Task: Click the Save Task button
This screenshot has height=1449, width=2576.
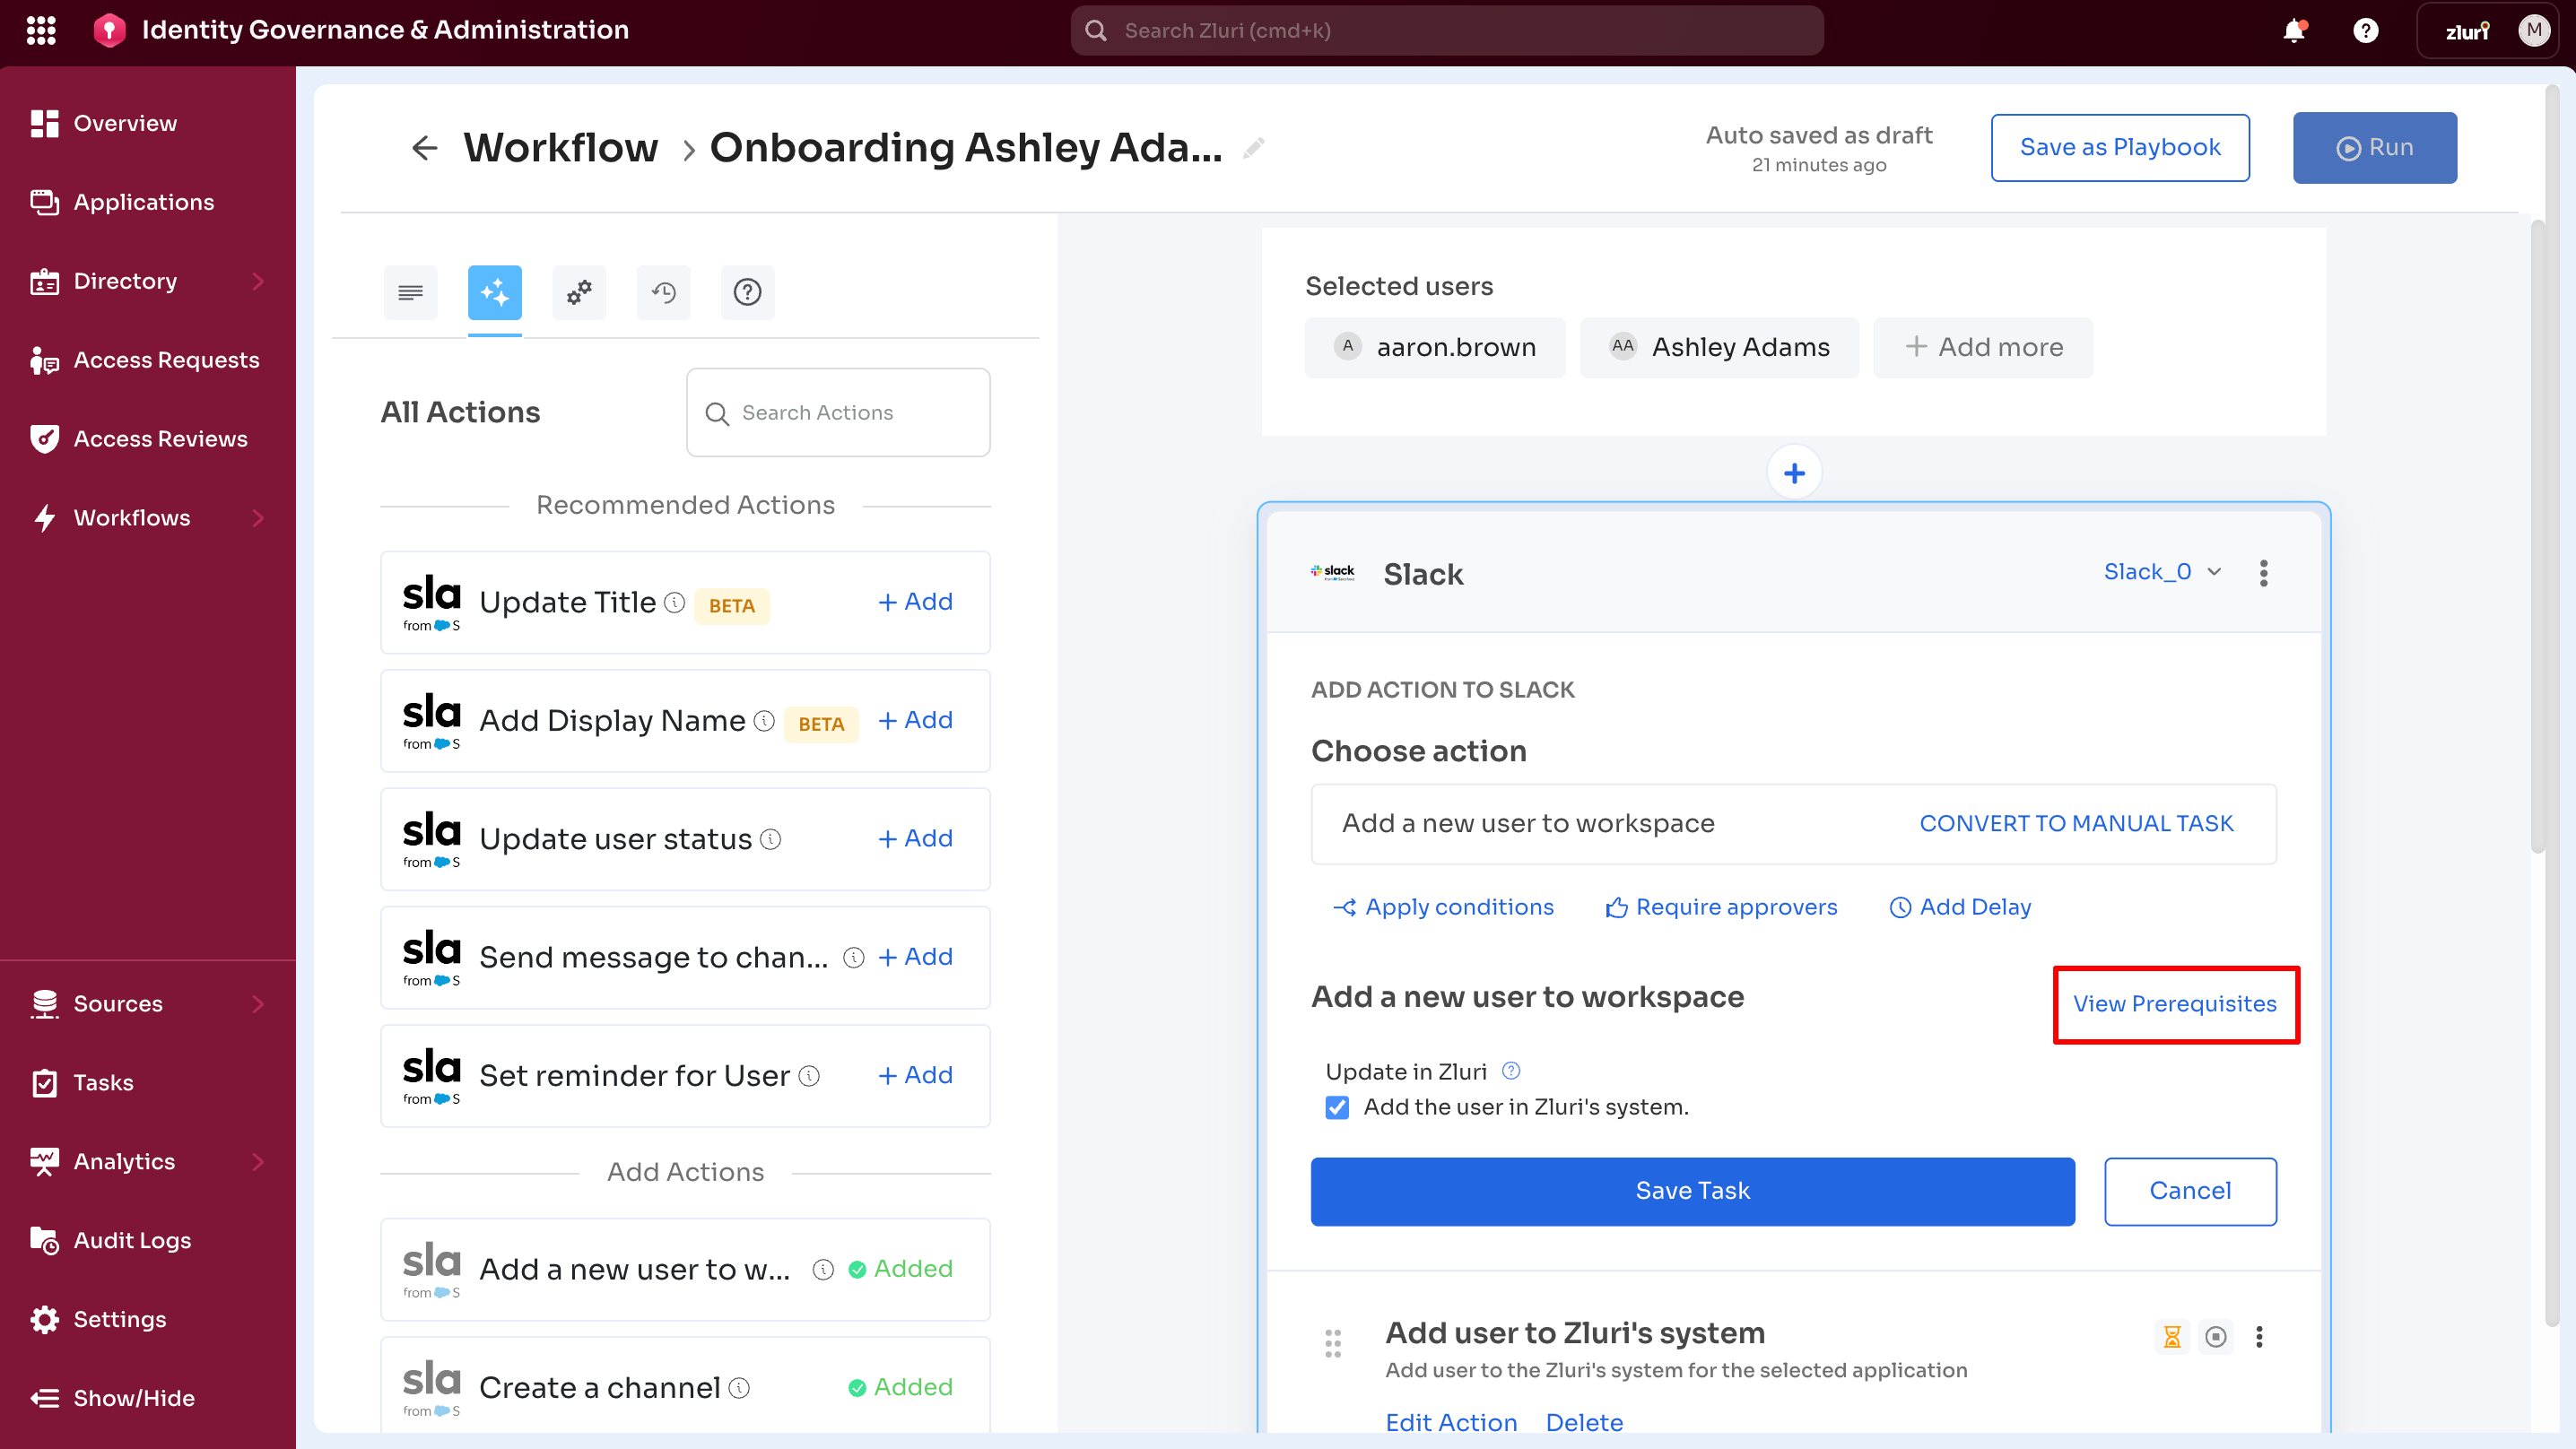Action: [x=1692, y=1191]
